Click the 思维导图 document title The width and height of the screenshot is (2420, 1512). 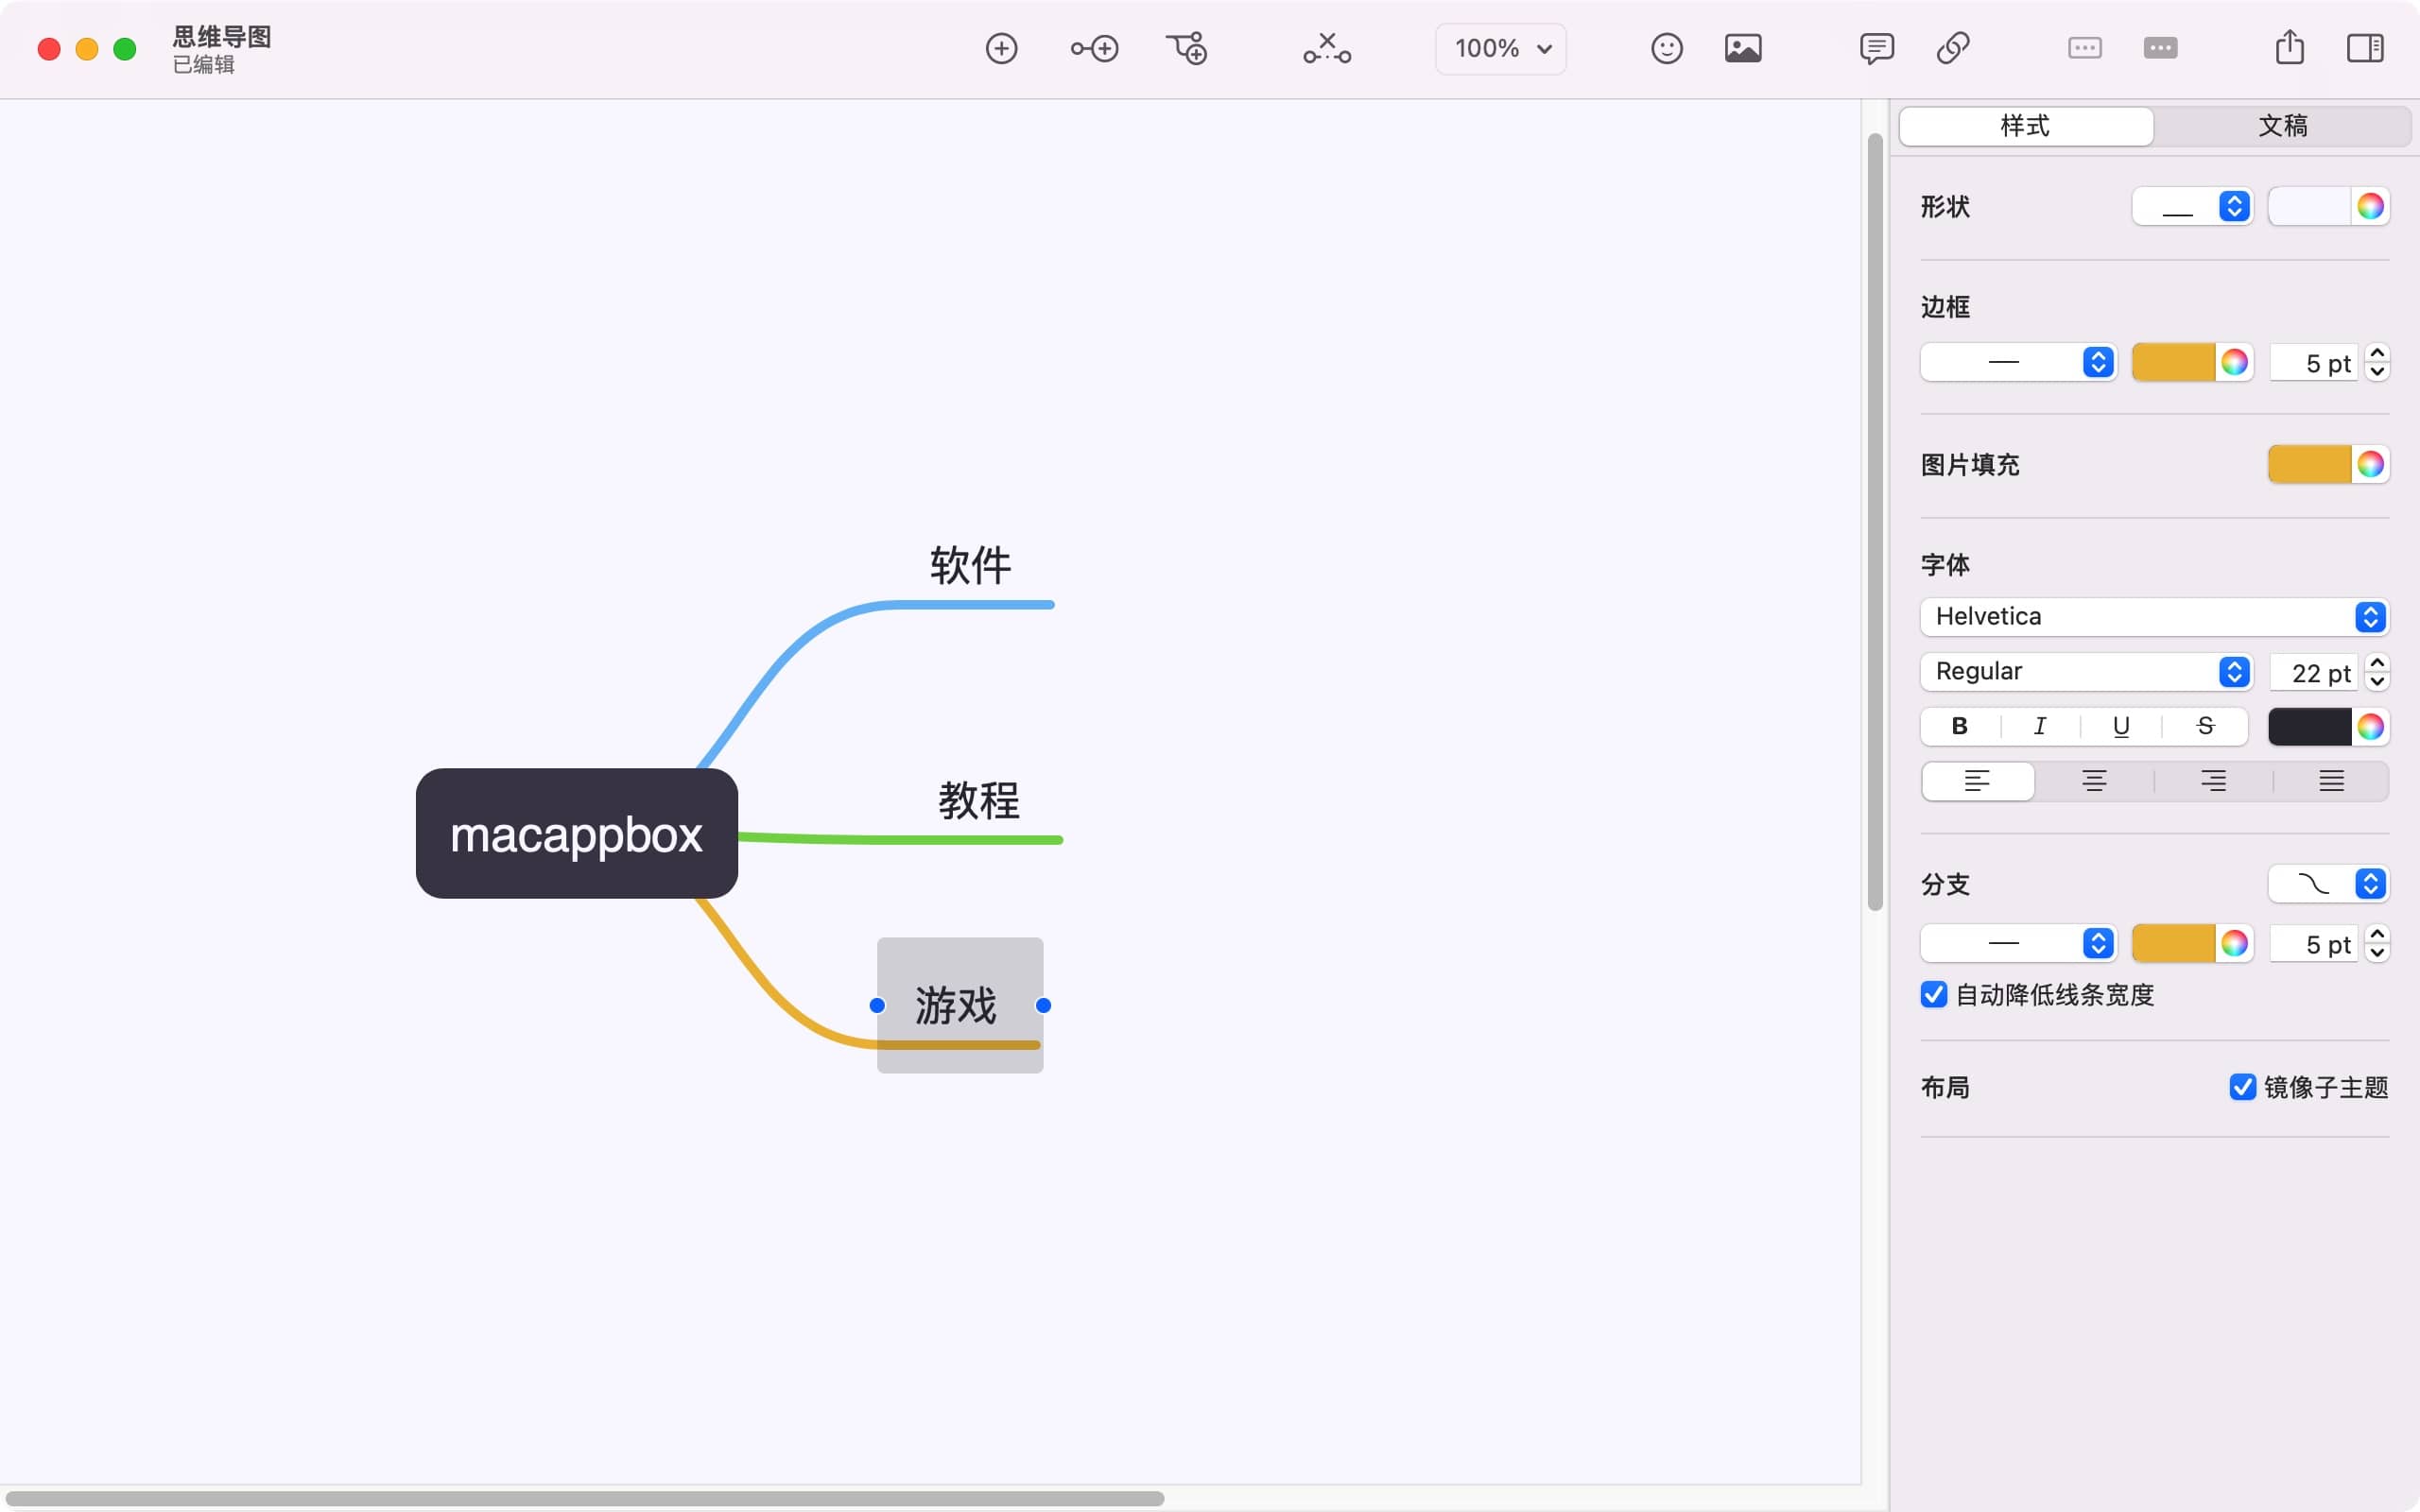pos(222,37)
